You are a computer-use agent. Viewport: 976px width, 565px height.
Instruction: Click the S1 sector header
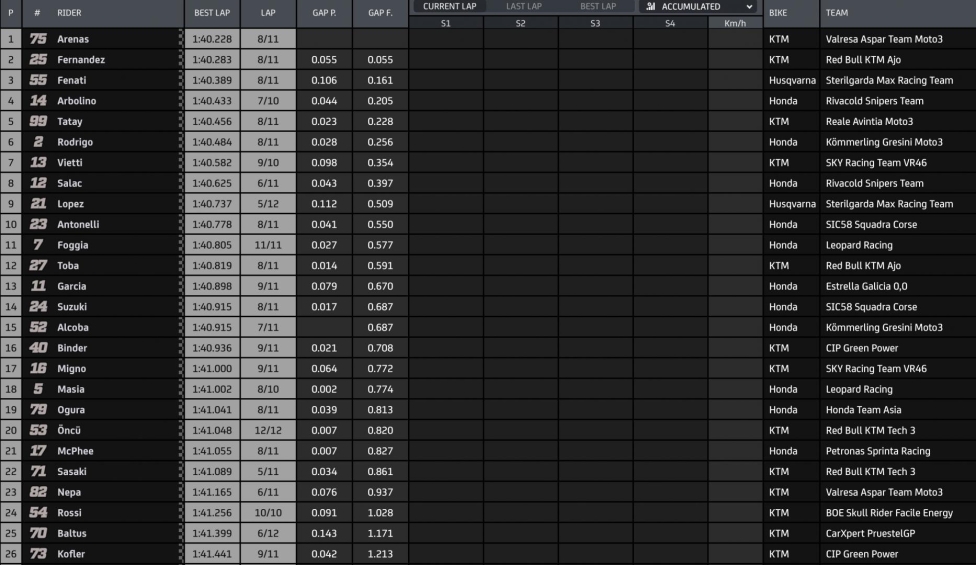446,23
